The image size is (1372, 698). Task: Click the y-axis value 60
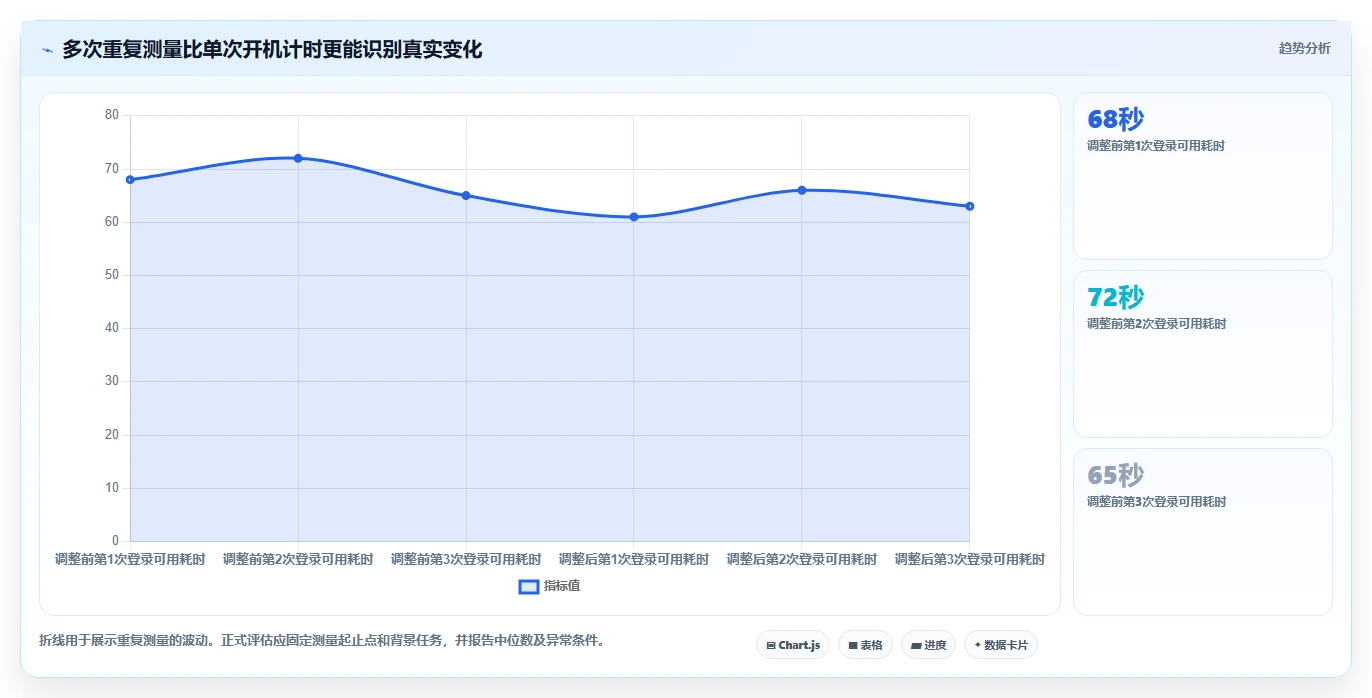click(112, 222)
